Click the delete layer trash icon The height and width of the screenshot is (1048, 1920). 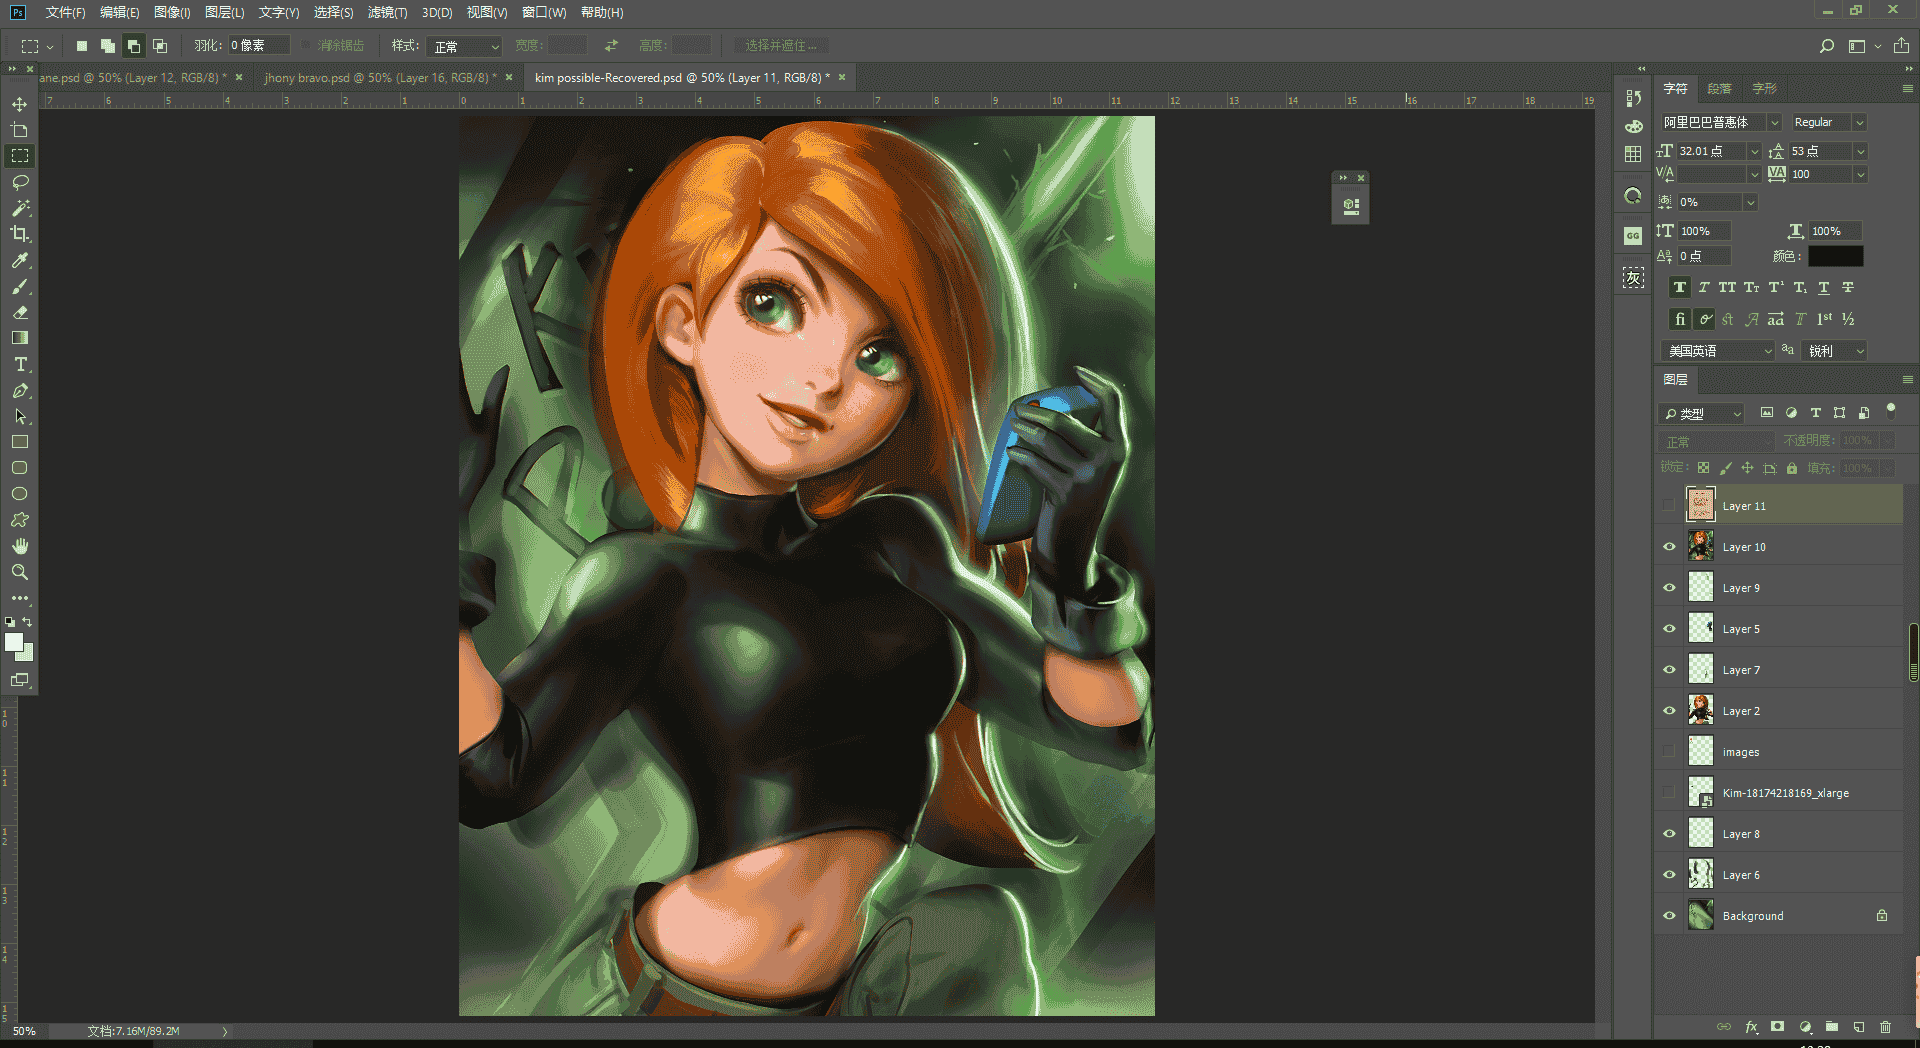[x=1885, y=1027]
